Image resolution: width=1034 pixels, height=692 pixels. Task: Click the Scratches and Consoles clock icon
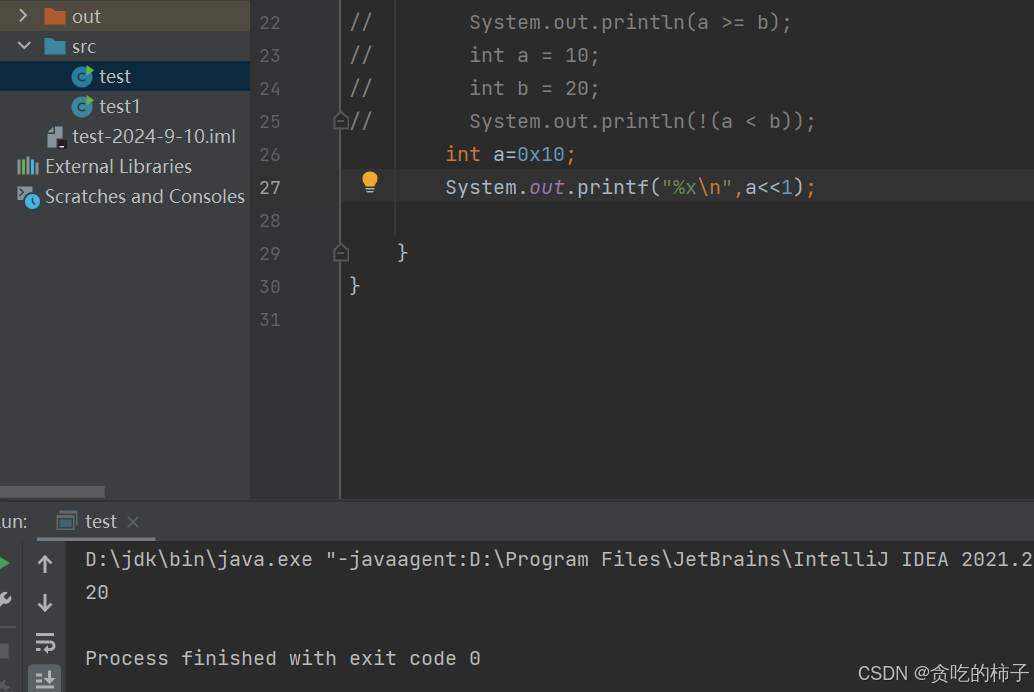[28, 197]
